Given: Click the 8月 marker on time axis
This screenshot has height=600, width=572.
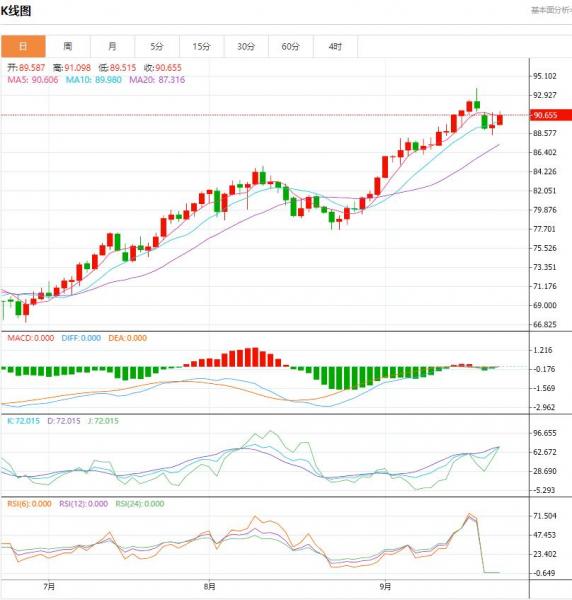Looking at the screenshot, I should point(209,587).
